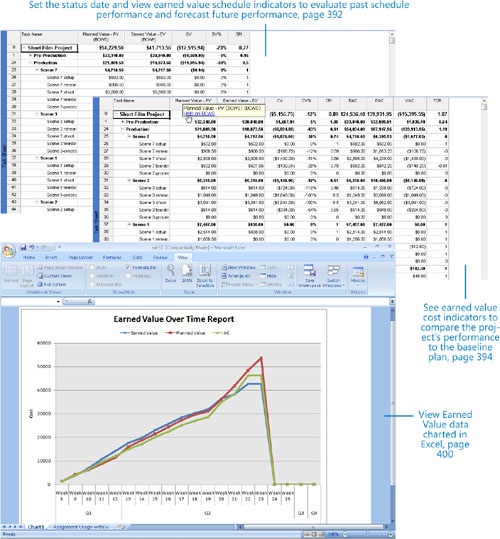Image resolution: width=500 pixels, height=539 pixels.
Task: Toggle the Headings checkbox
Action: point(128,276)
